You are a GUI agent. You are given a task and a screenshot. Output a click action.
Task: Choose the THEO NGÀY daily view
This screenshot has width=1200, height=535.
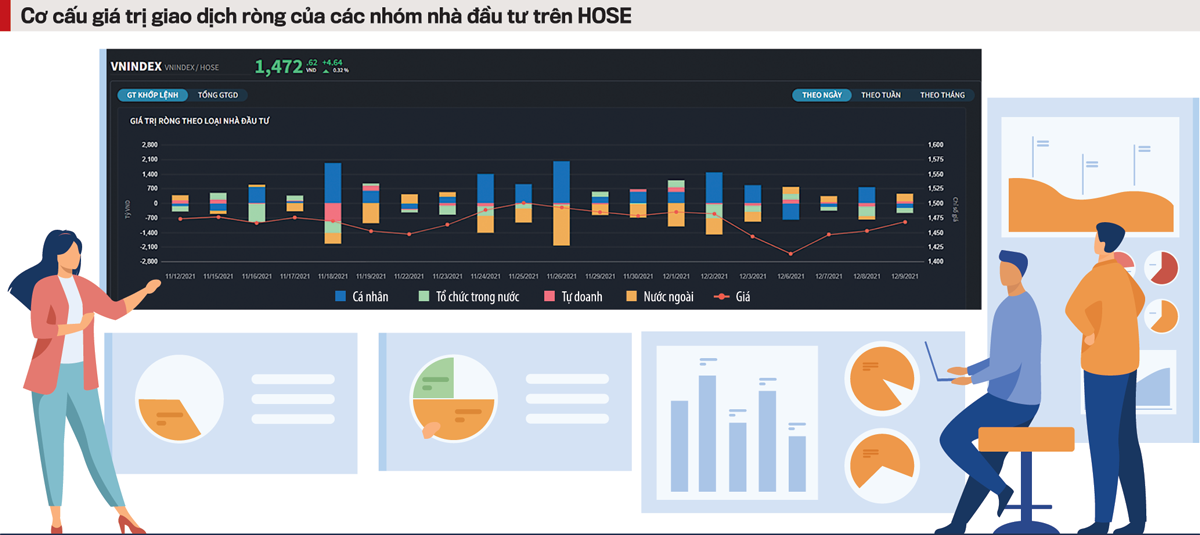pyautogui.click(x=822, y=95)
